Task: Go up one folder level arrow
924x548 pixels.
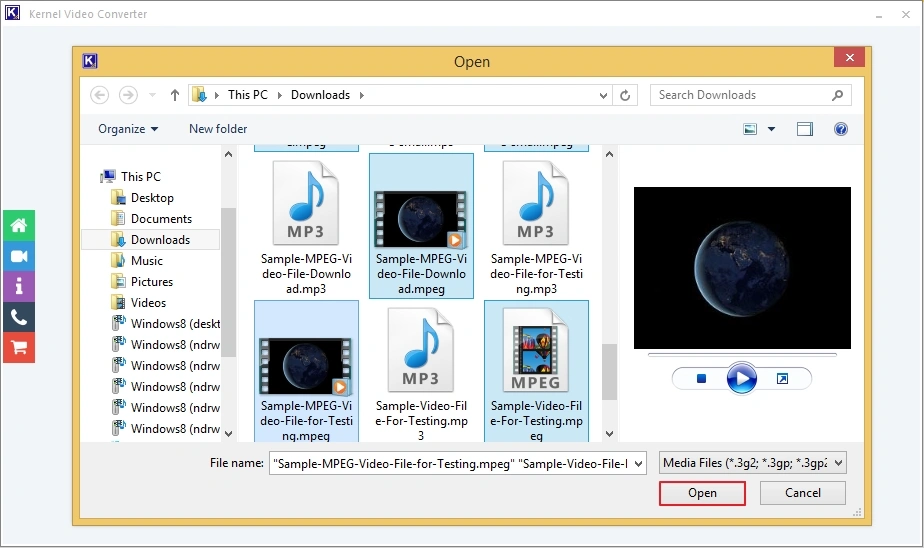Action: [174, 95]
